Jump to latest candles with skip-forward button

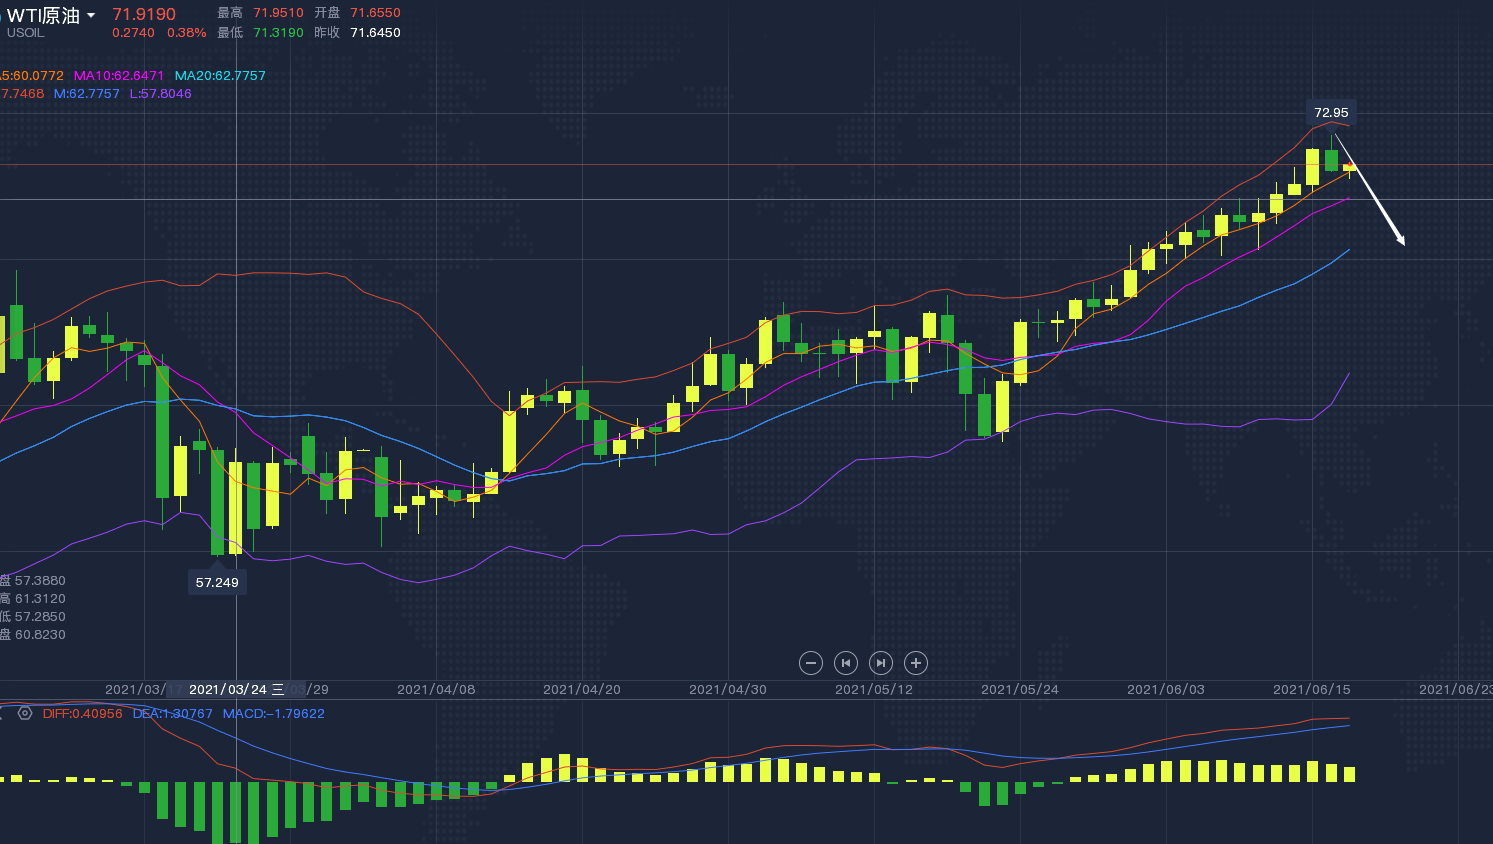881,663
